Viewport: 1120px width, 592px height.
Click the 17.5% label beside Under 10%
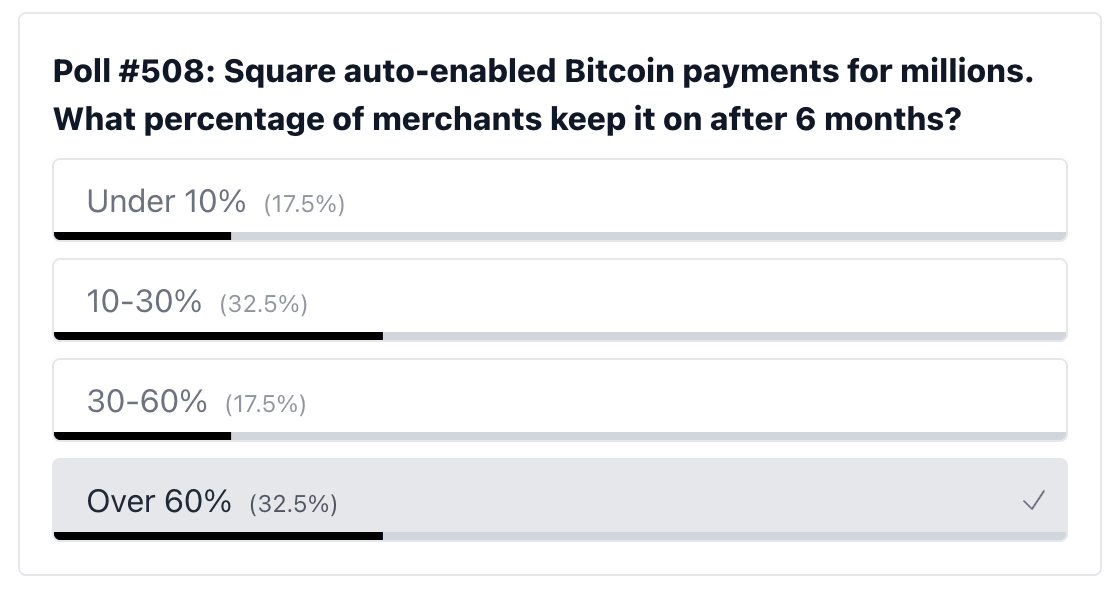pyautogui.click(x=304, y=204)
